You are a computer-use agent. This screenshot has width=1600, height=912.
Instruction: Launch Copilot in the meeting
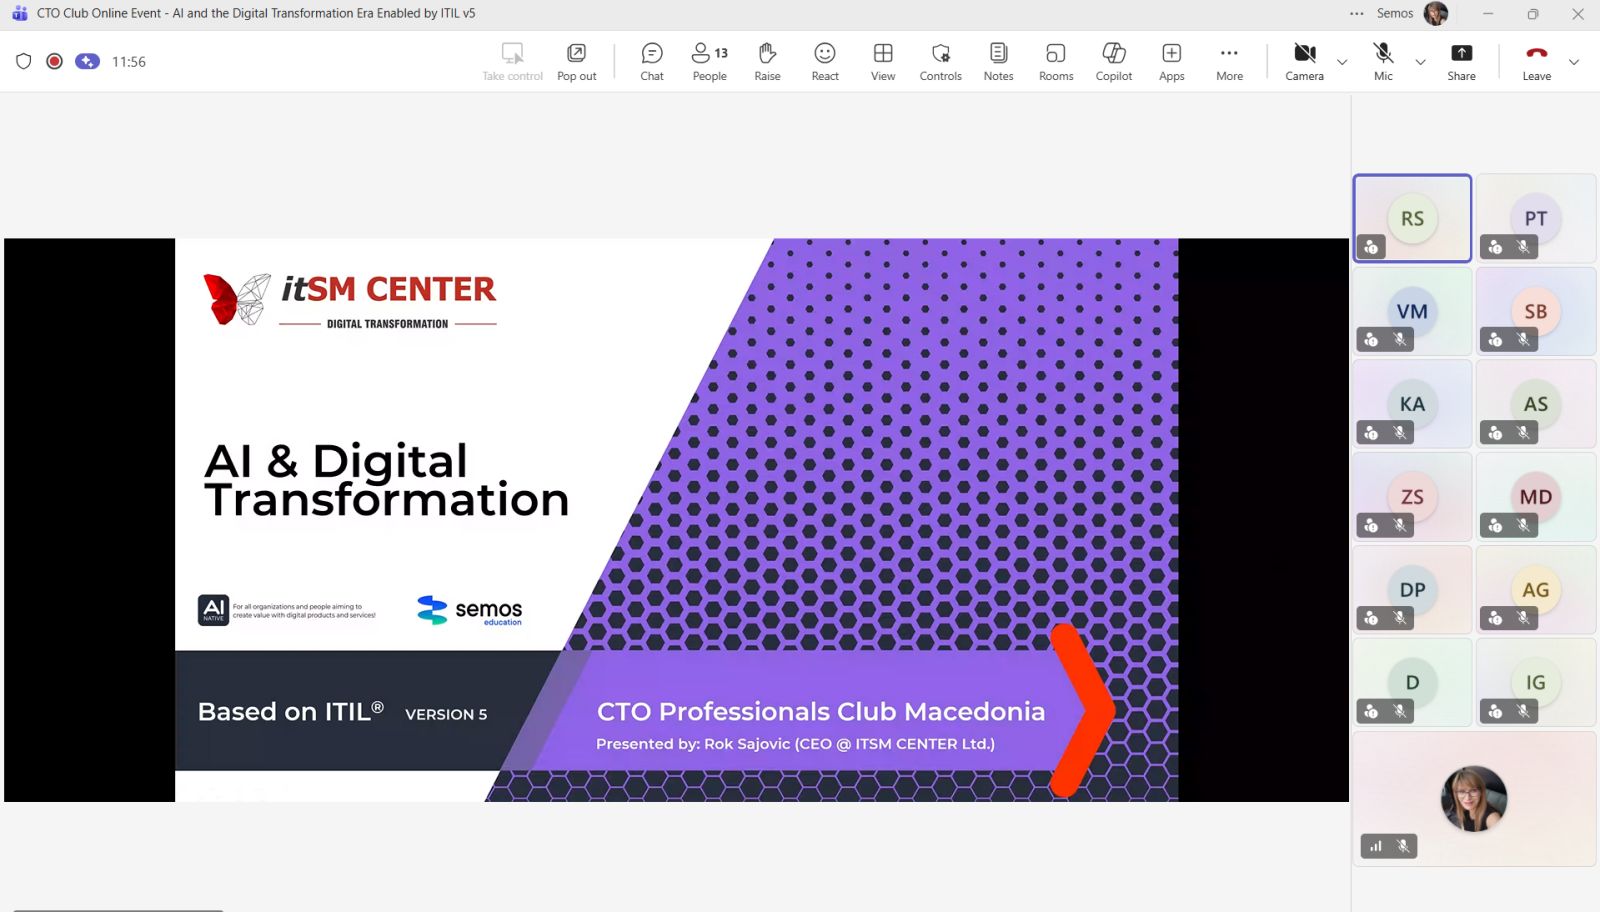point(1113,61)
